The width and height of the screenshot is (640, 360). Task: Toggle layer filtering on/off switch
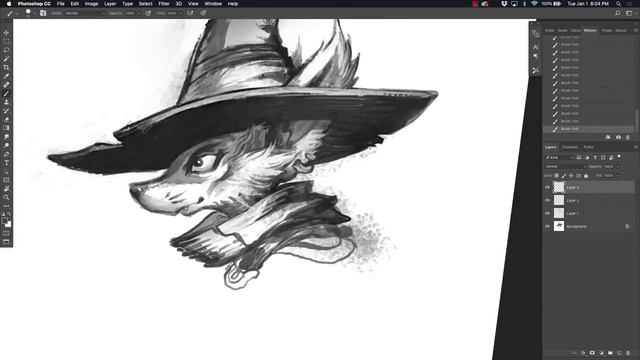619,157
